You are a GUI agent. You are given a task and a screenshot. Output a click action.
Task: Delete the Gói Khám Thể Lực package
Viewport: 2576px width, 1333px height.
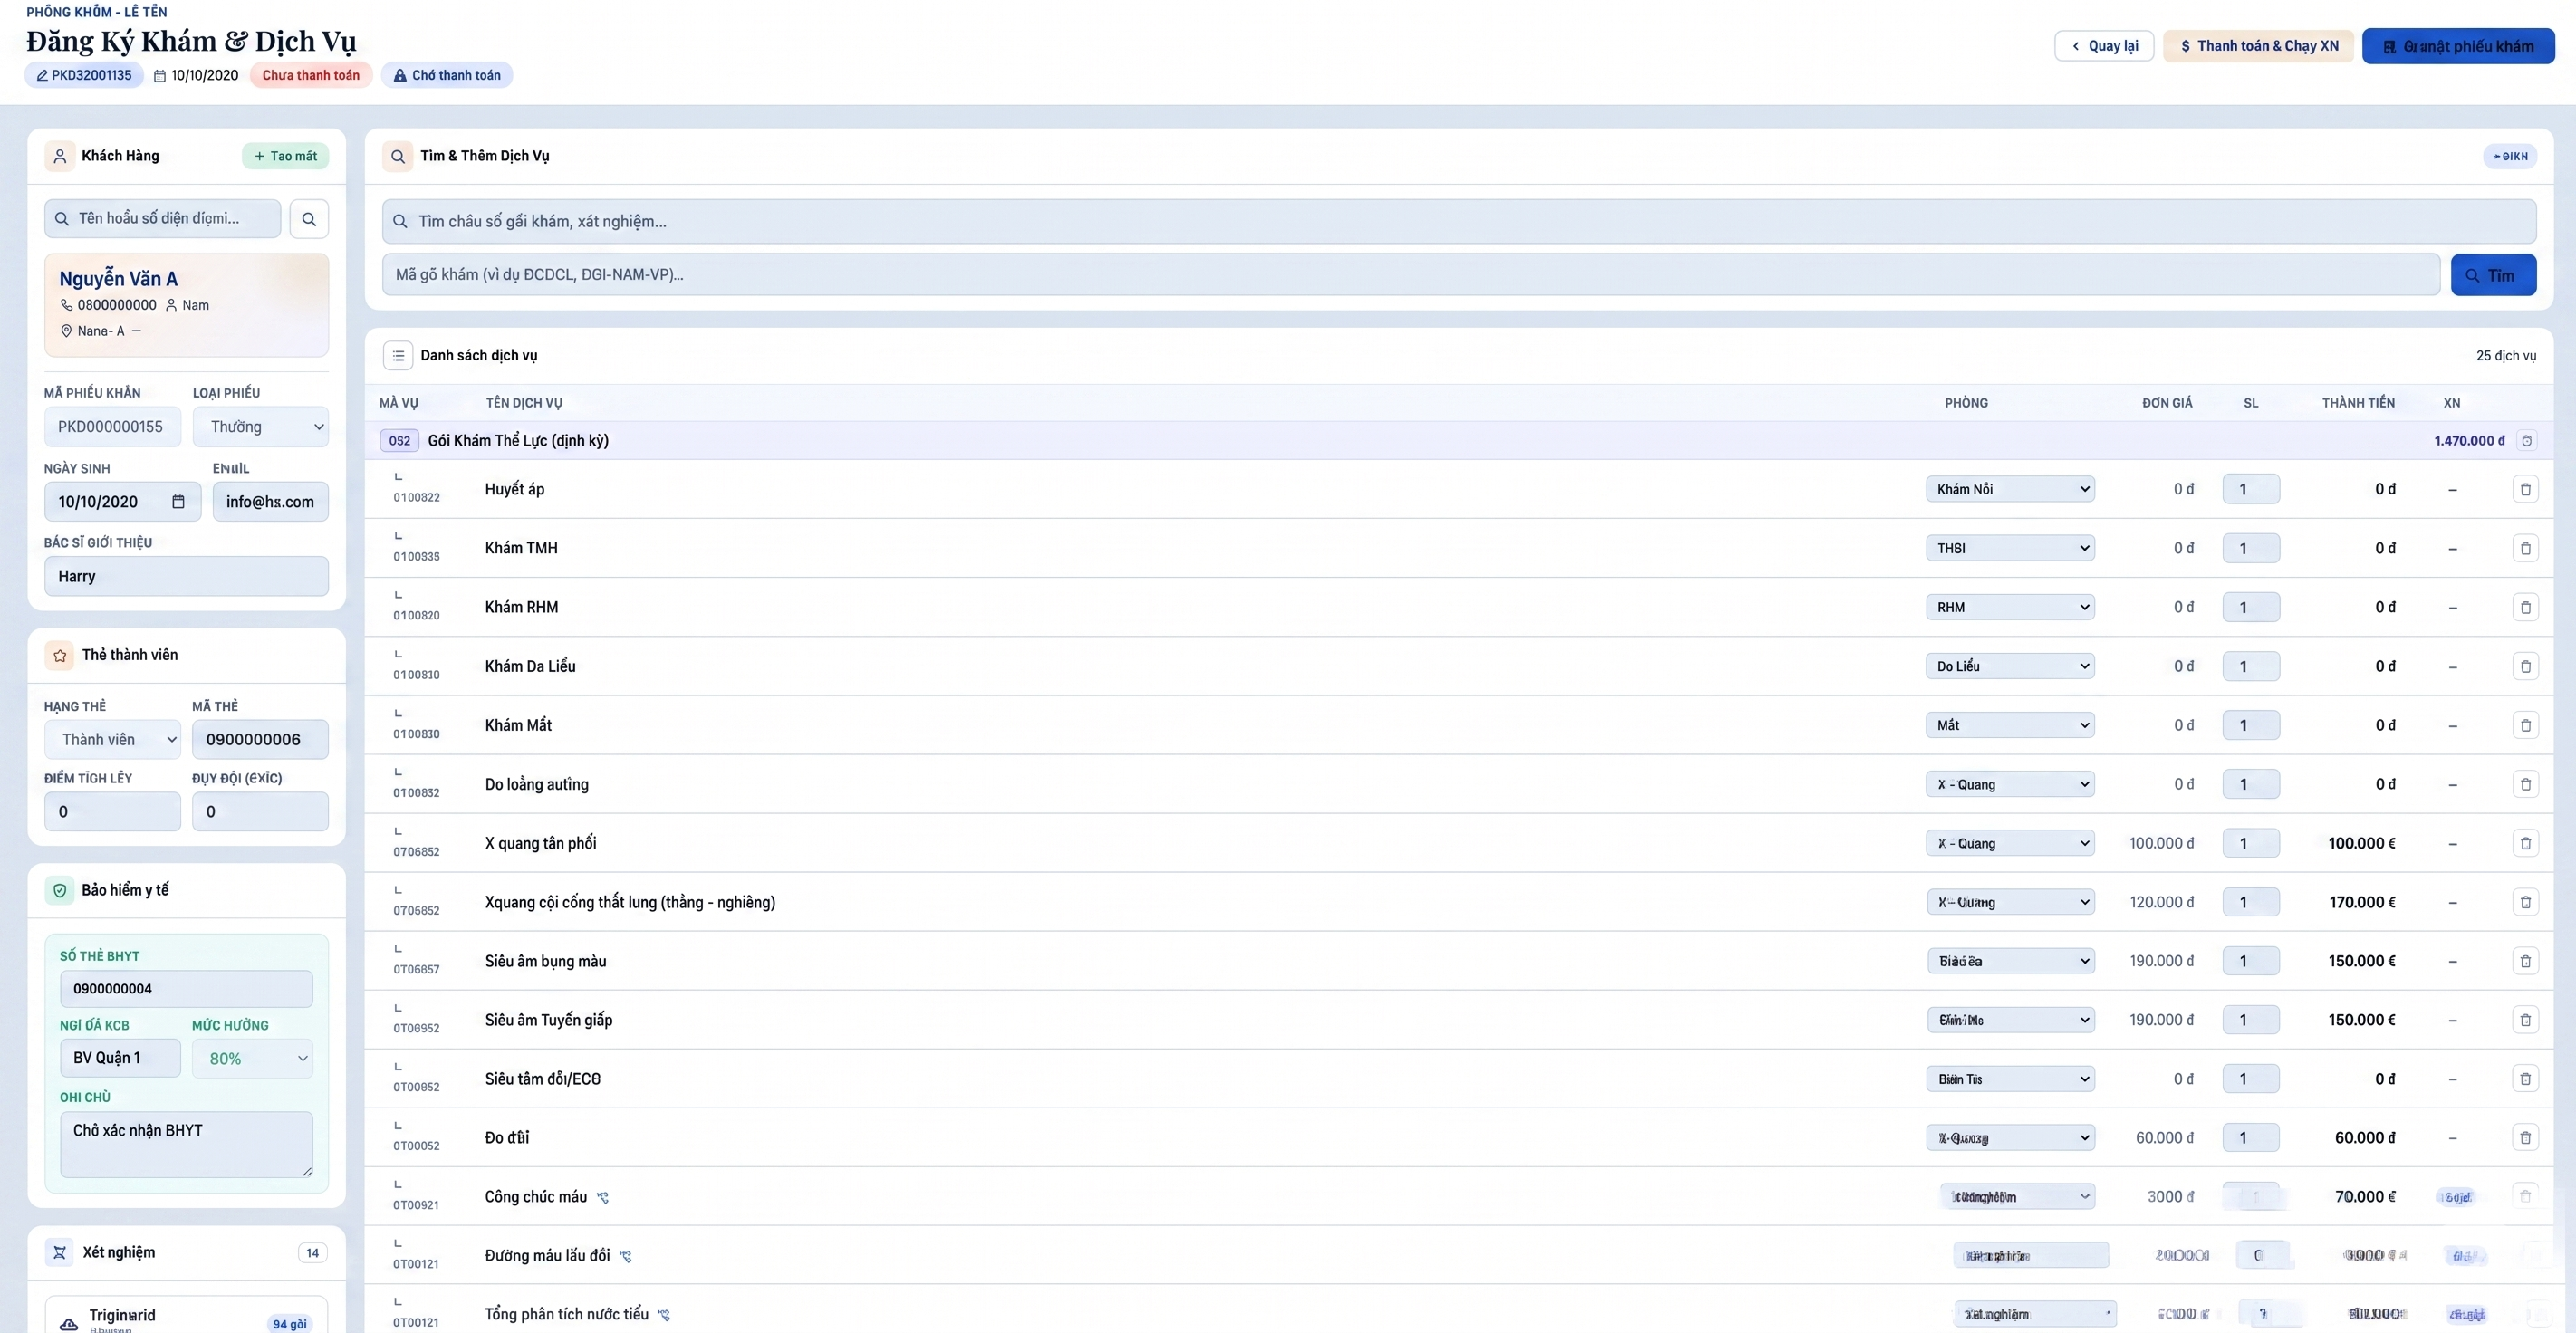pyautogui.click(x=2526, y=441)
